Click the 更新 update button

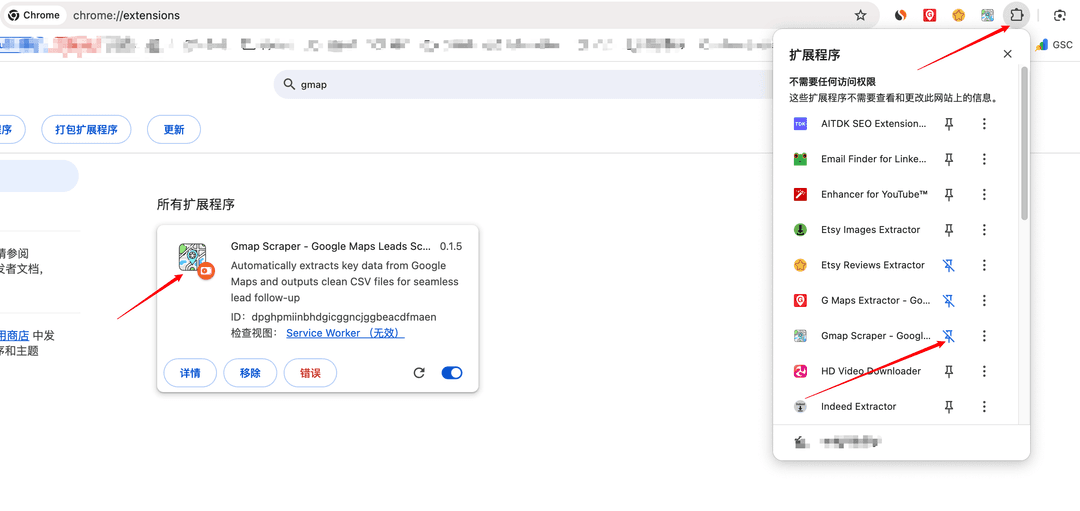(174, 129)
